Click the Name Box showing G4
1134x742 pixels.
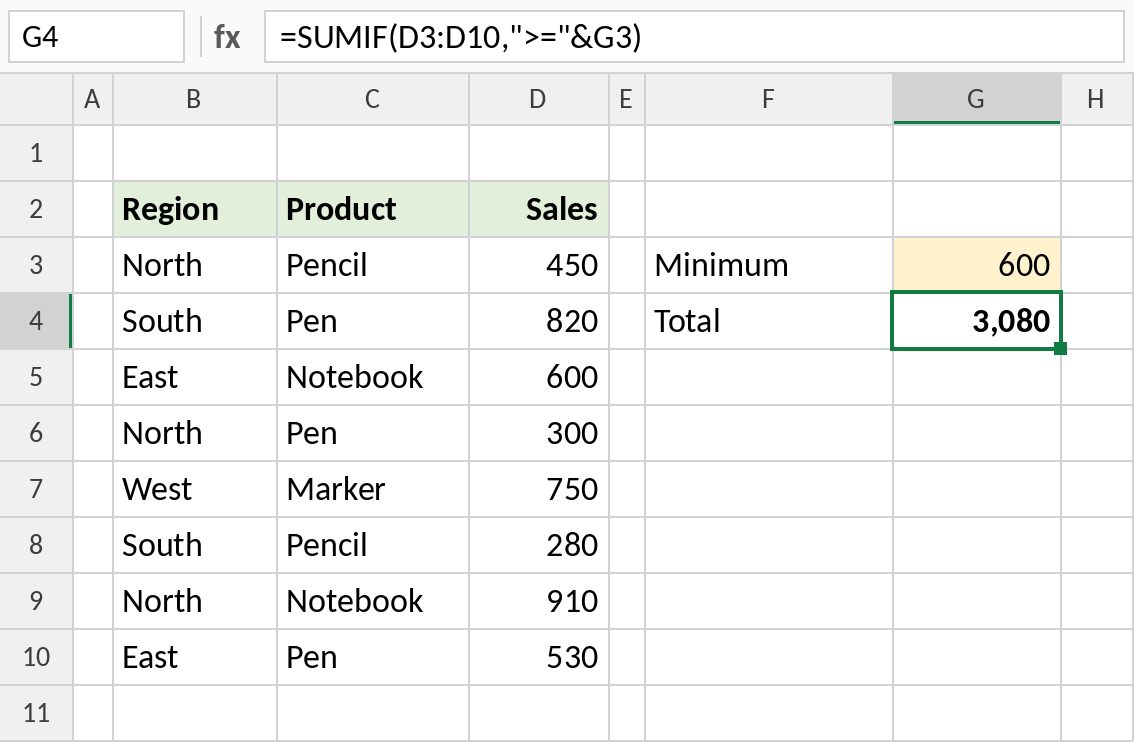pos(96,36)
